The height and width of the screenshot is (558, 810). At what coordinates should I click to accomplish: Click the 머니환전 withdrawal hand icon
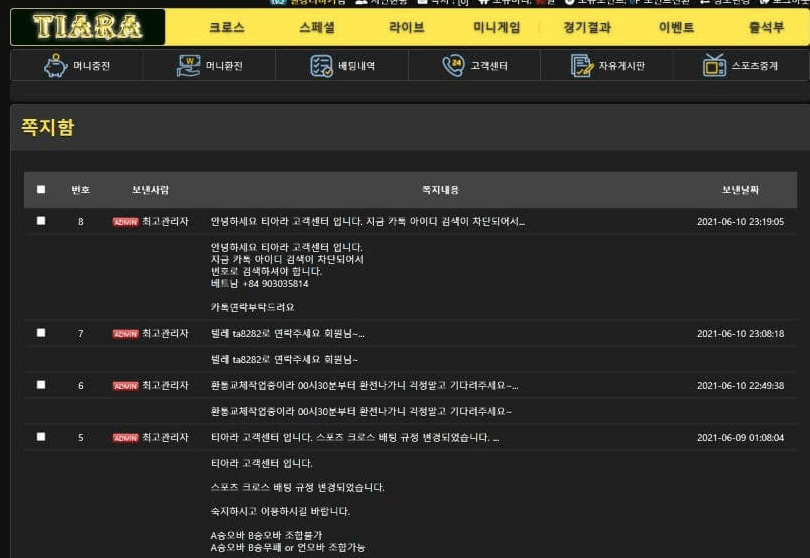(x=188, y=66)
